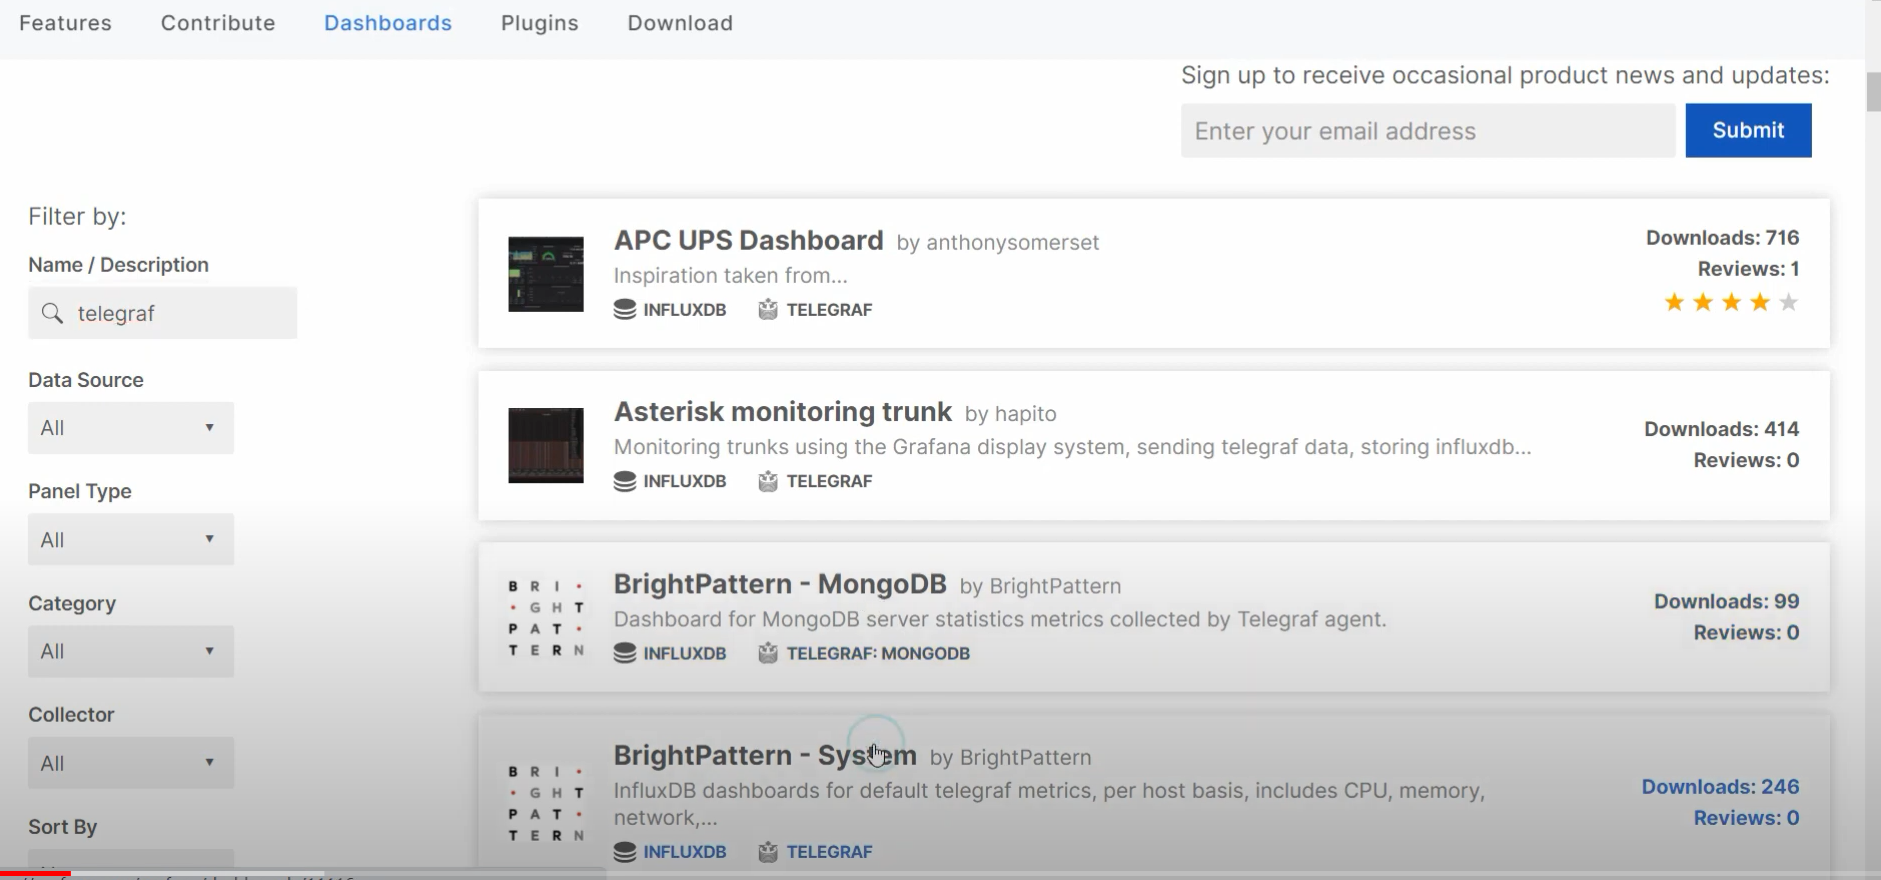Click the email address input field
1881x880 pixels.
(1428, 131)
